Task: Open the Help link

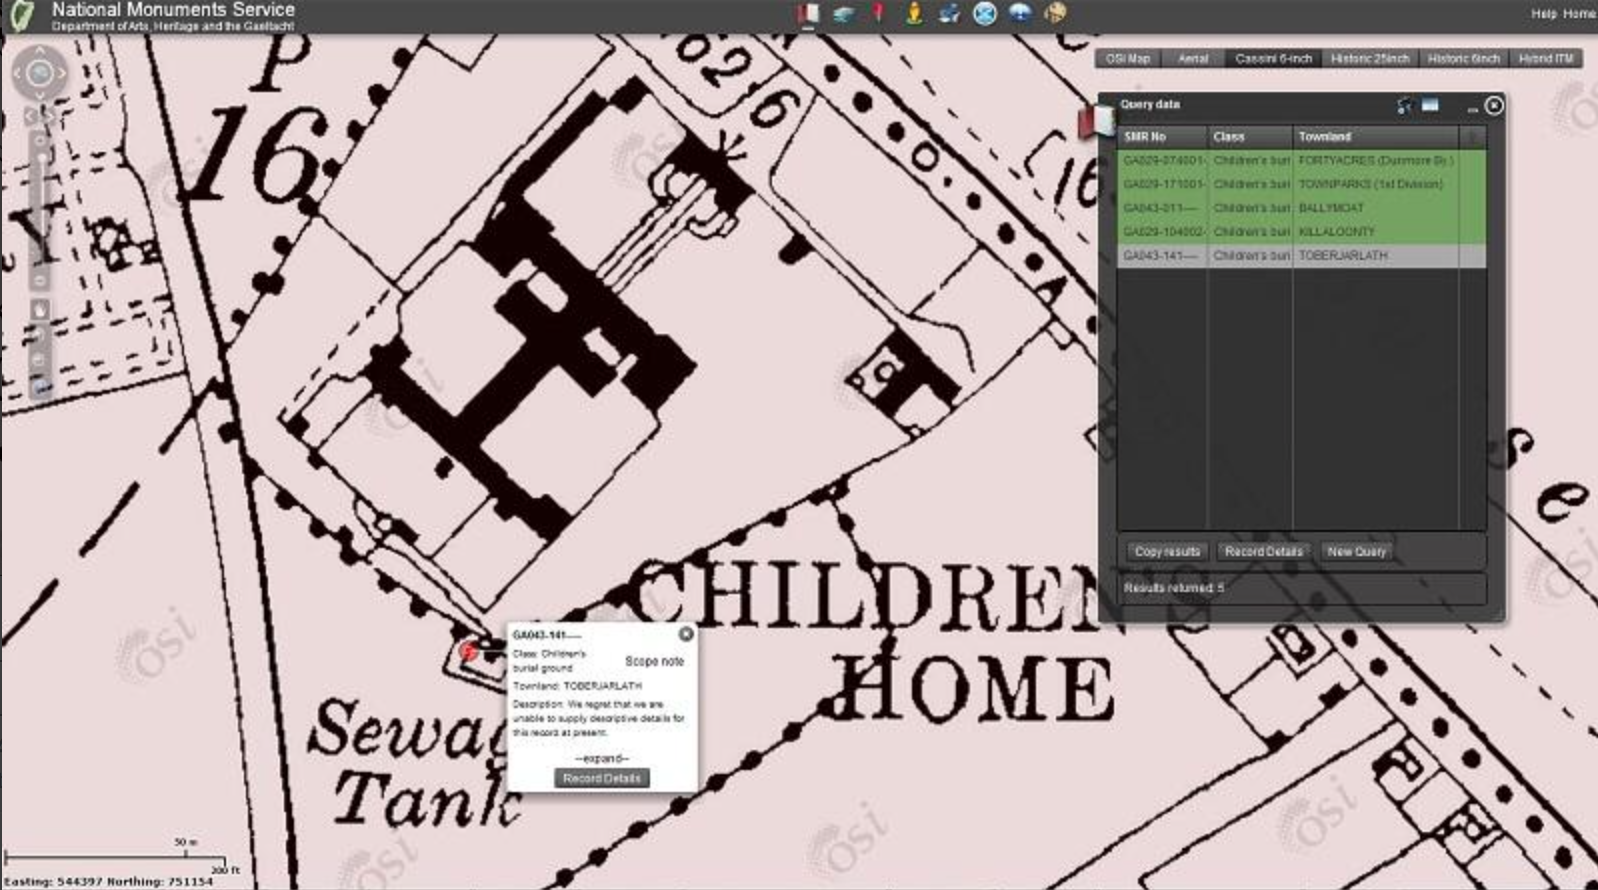Action: click(1543, 13)
